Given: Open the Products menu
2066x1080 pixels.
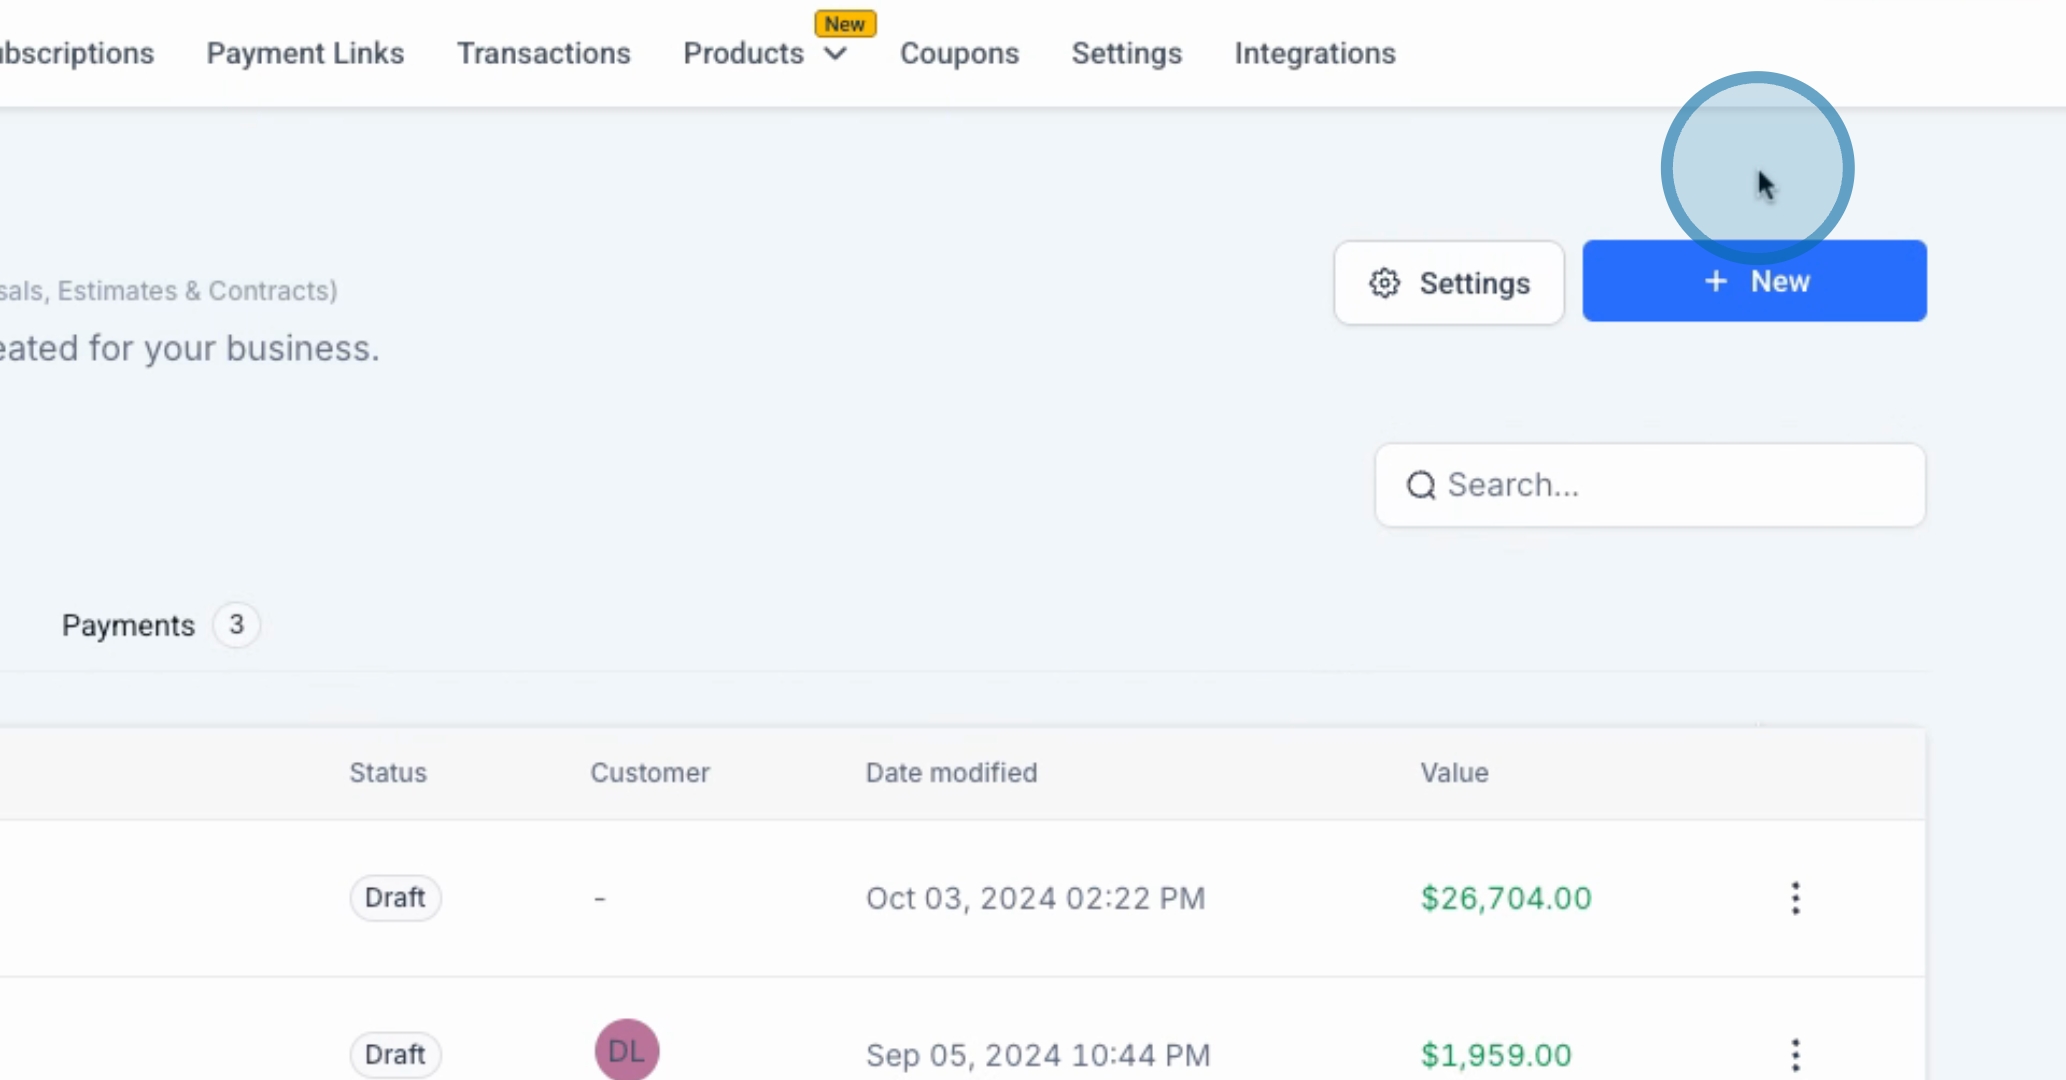Looking at the screenshot, I should [744, 53].
